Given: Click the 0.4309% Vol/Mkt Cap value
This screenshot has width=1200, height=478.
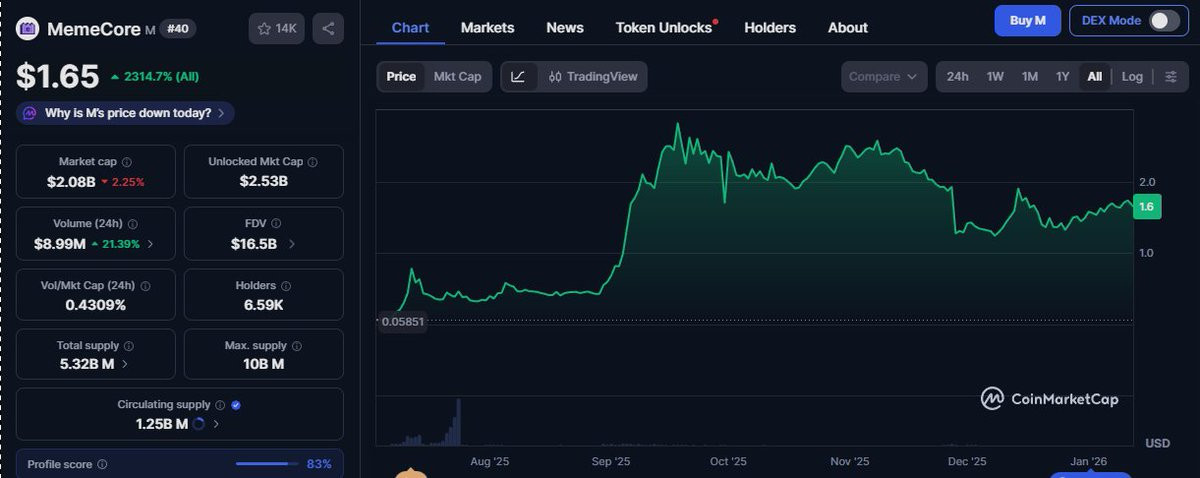Looking at the screenshot, I should click(96, 304).
